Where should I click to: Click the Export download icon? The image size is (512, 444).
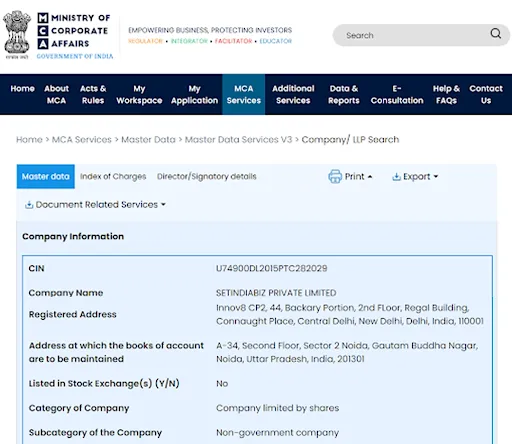tap(396, 176)
